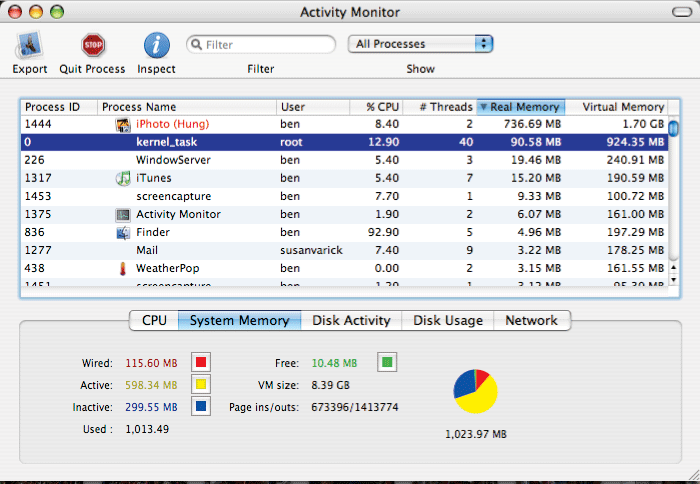
Task: Switch to the Network tab
Action: (x=531, y=321)
